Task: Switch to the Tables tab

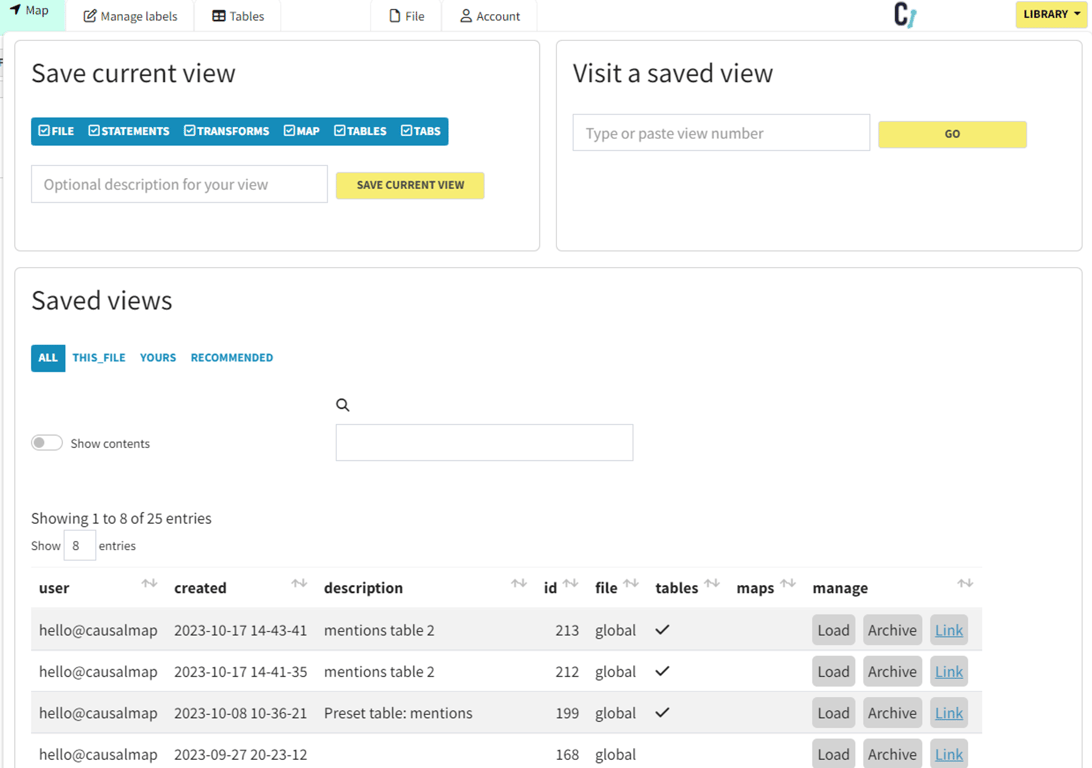Action: (x=238, y=16)
